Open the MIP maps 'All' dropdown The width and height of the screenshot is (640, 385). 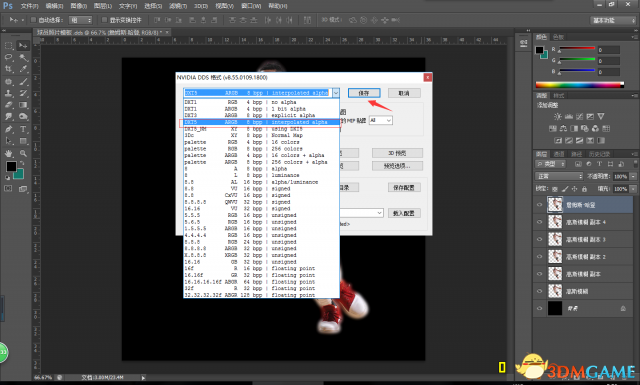point(381,120)
